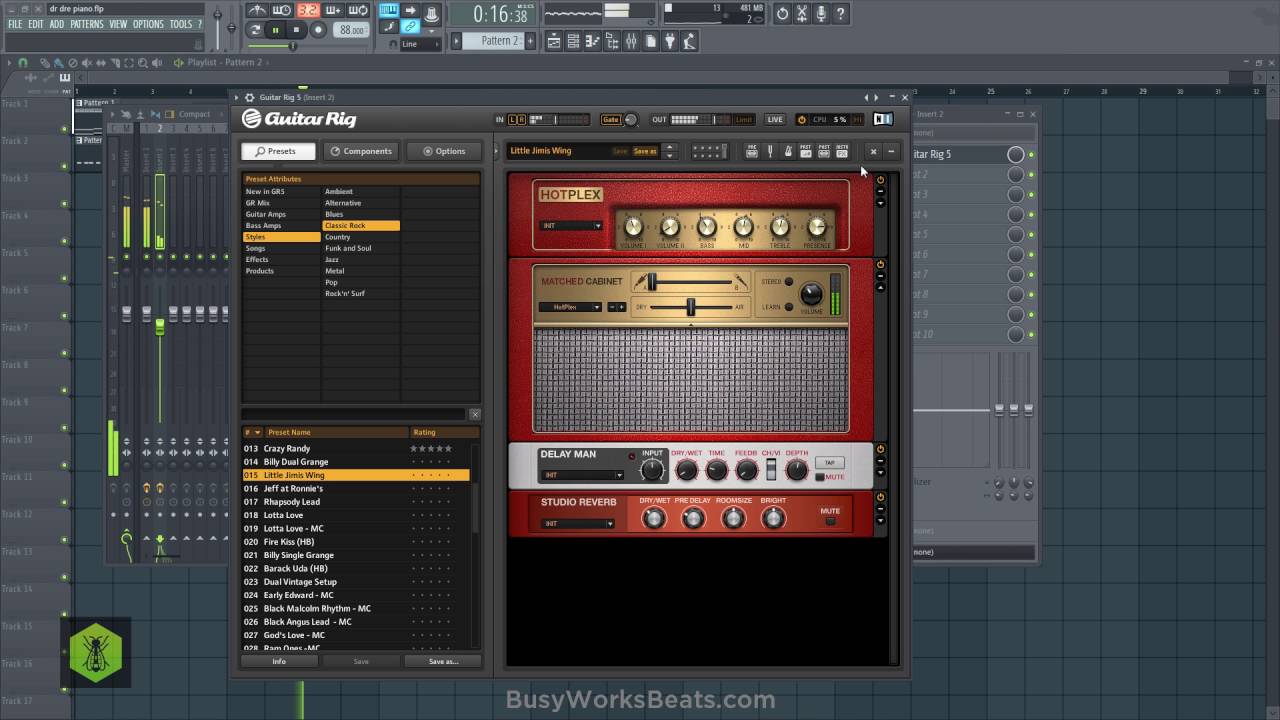Viewport: 1280px width, 720px height.
Task: Open the Guitar Rig tuner tool
Action: pos(770,151)
